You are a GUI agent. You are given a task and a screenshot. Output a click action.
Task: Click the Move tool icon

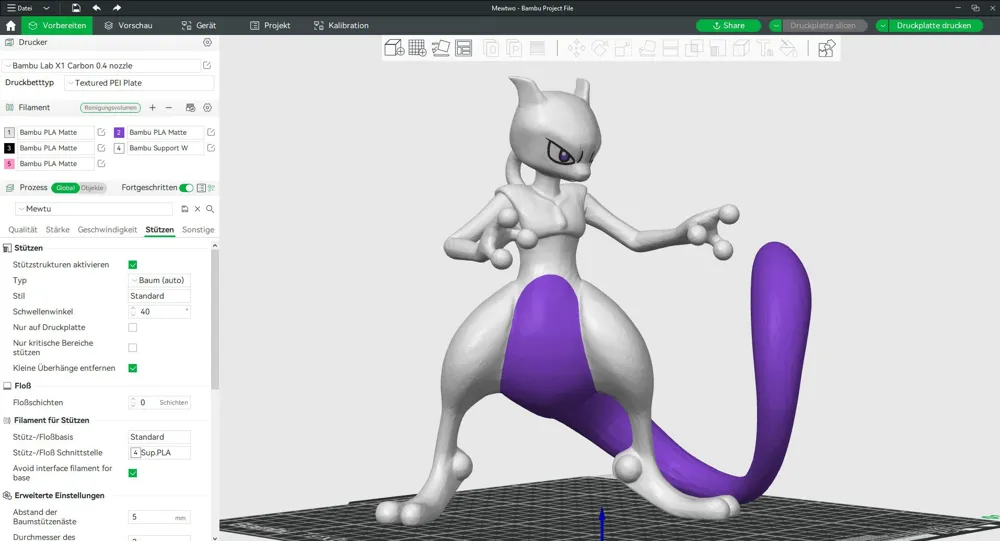pos(577,48)
